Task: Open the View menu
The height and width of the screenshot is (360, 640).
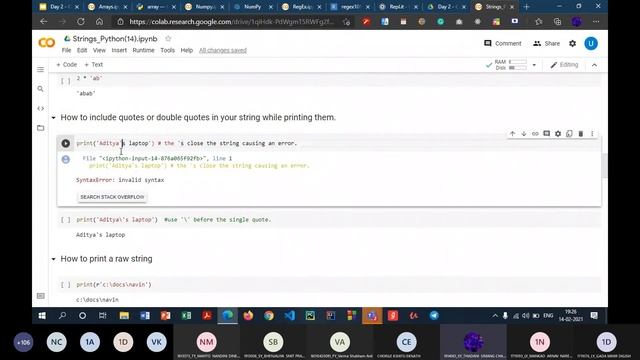Action: [99, 50]
